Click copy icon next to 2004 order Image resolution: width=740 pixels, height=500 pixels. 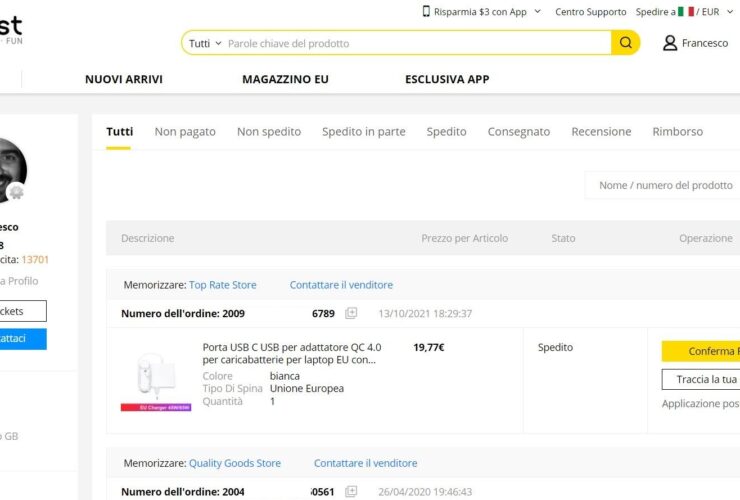[x=351, y=492]
